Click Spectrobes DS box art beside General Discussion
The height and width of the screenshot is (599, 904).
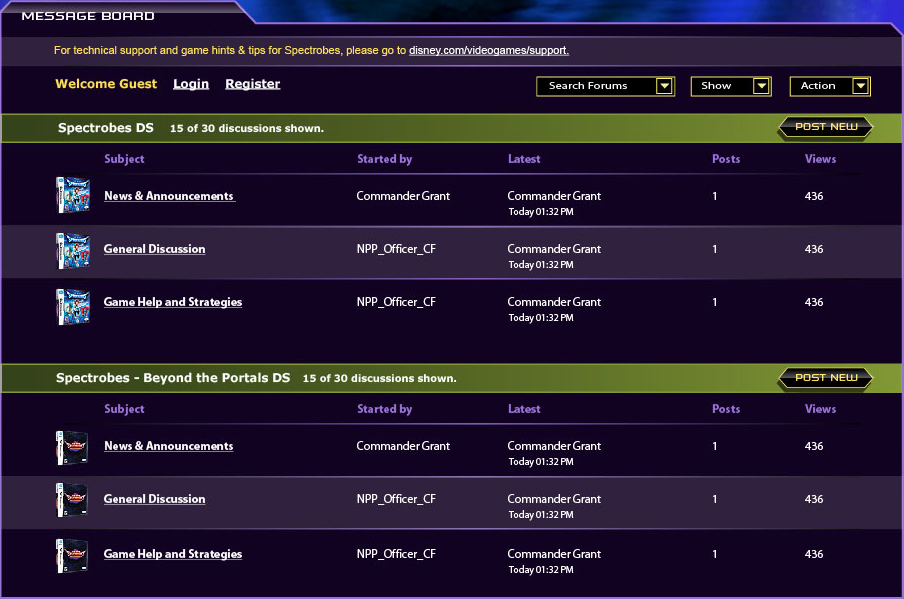tap(73, 251)
